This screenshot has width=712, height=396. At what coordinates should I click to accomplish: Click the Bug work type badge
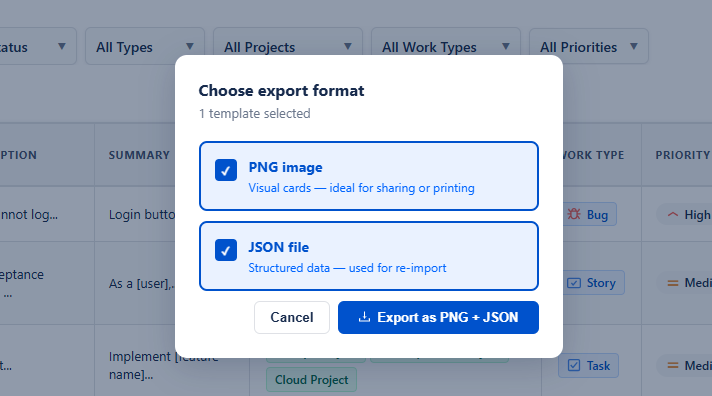pos(589,214)
